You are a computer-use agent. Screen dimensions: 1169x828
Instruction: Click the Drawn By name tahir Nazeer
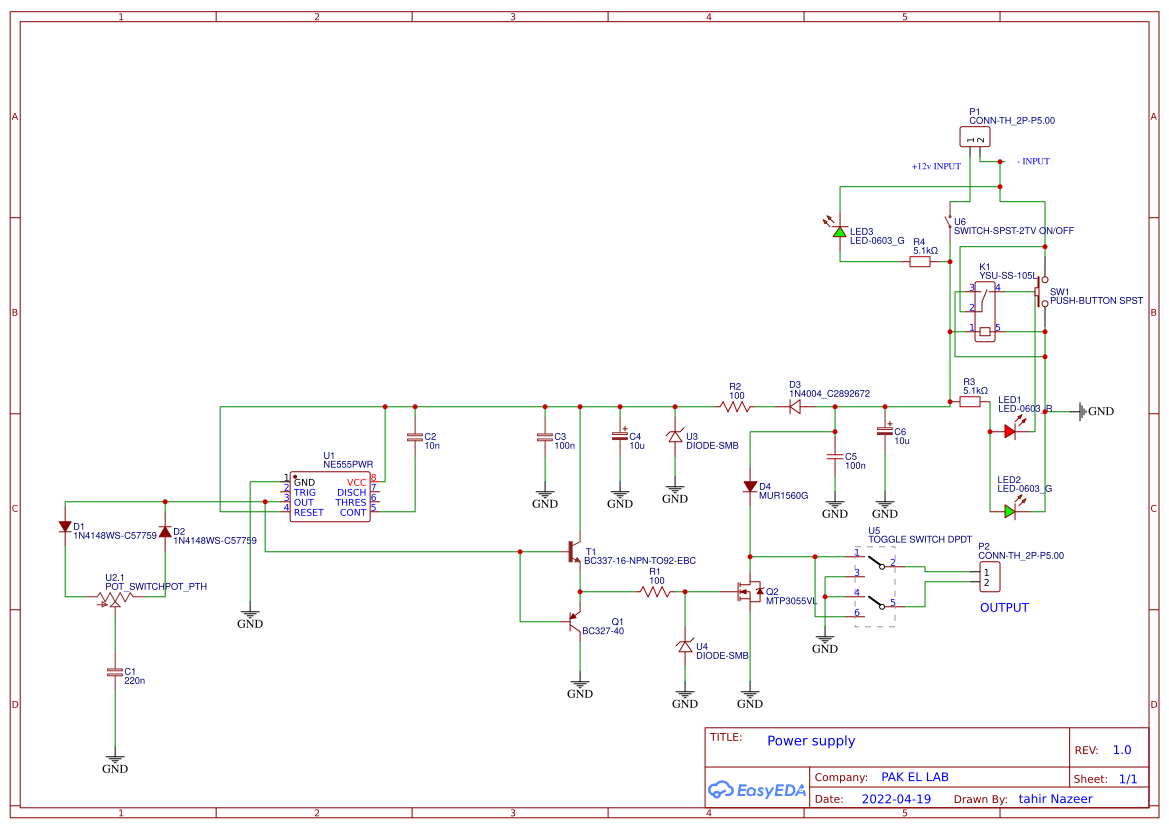1055,799
